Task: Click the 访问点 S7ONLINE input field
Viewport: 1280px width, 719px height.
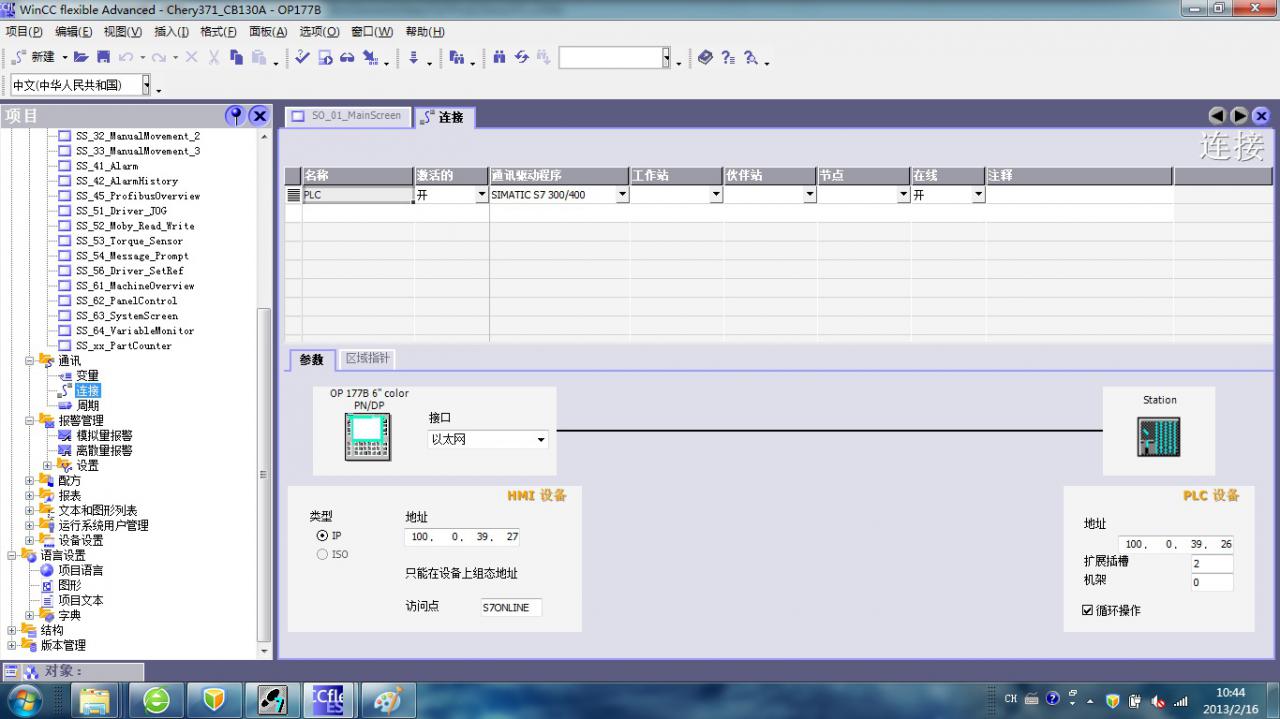Action: [511, 607]
